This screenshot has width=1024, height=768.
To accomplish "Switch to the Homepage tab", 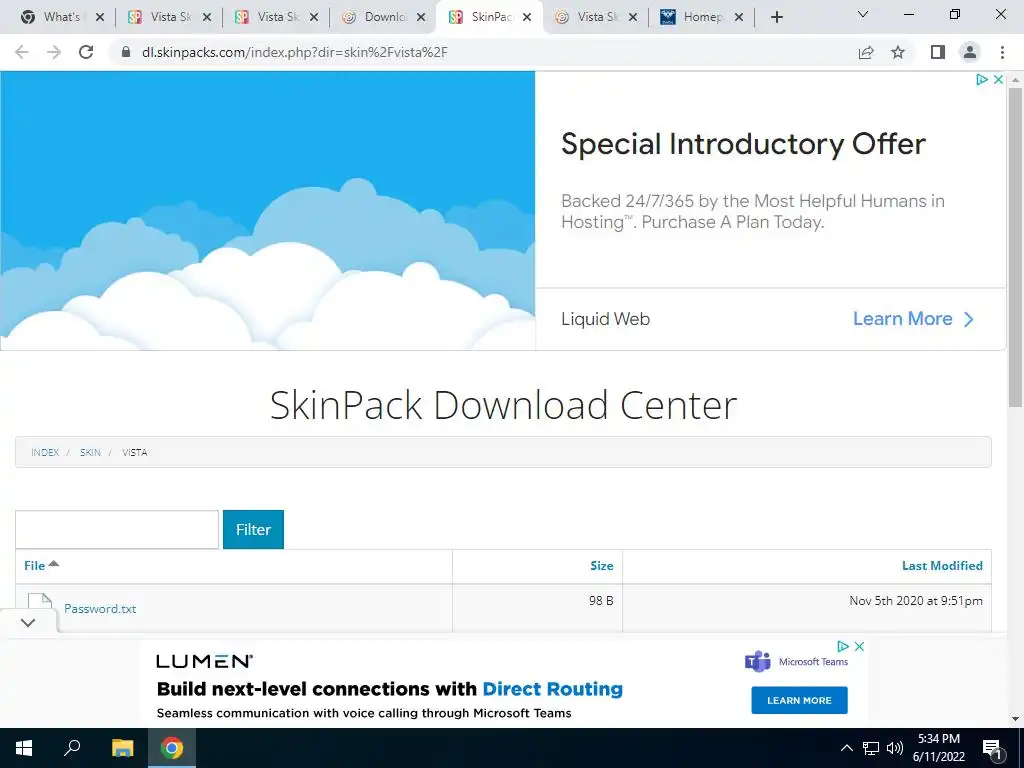I will (x=702, y=17).
